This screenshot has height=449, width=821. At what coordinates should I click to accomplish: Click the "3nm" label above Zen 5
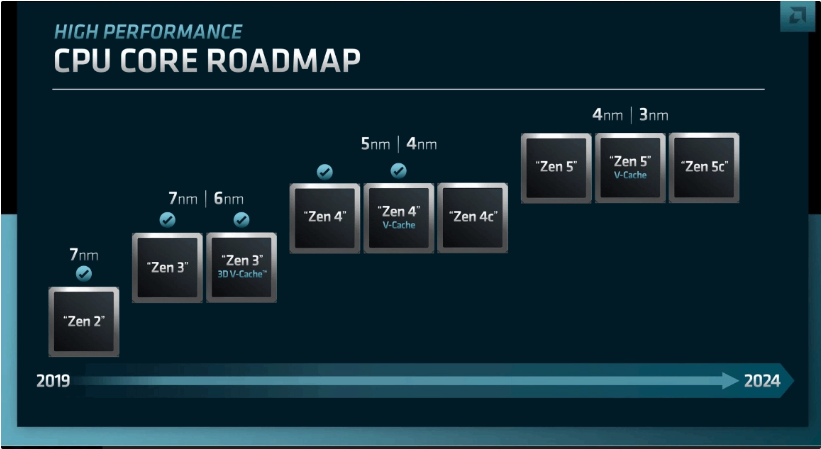pos(653,115)
